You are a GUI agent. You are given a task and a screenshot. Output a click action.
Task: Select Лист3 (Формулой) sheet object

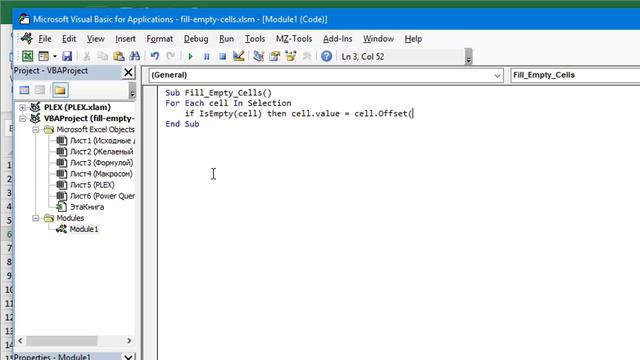point(101,162)
